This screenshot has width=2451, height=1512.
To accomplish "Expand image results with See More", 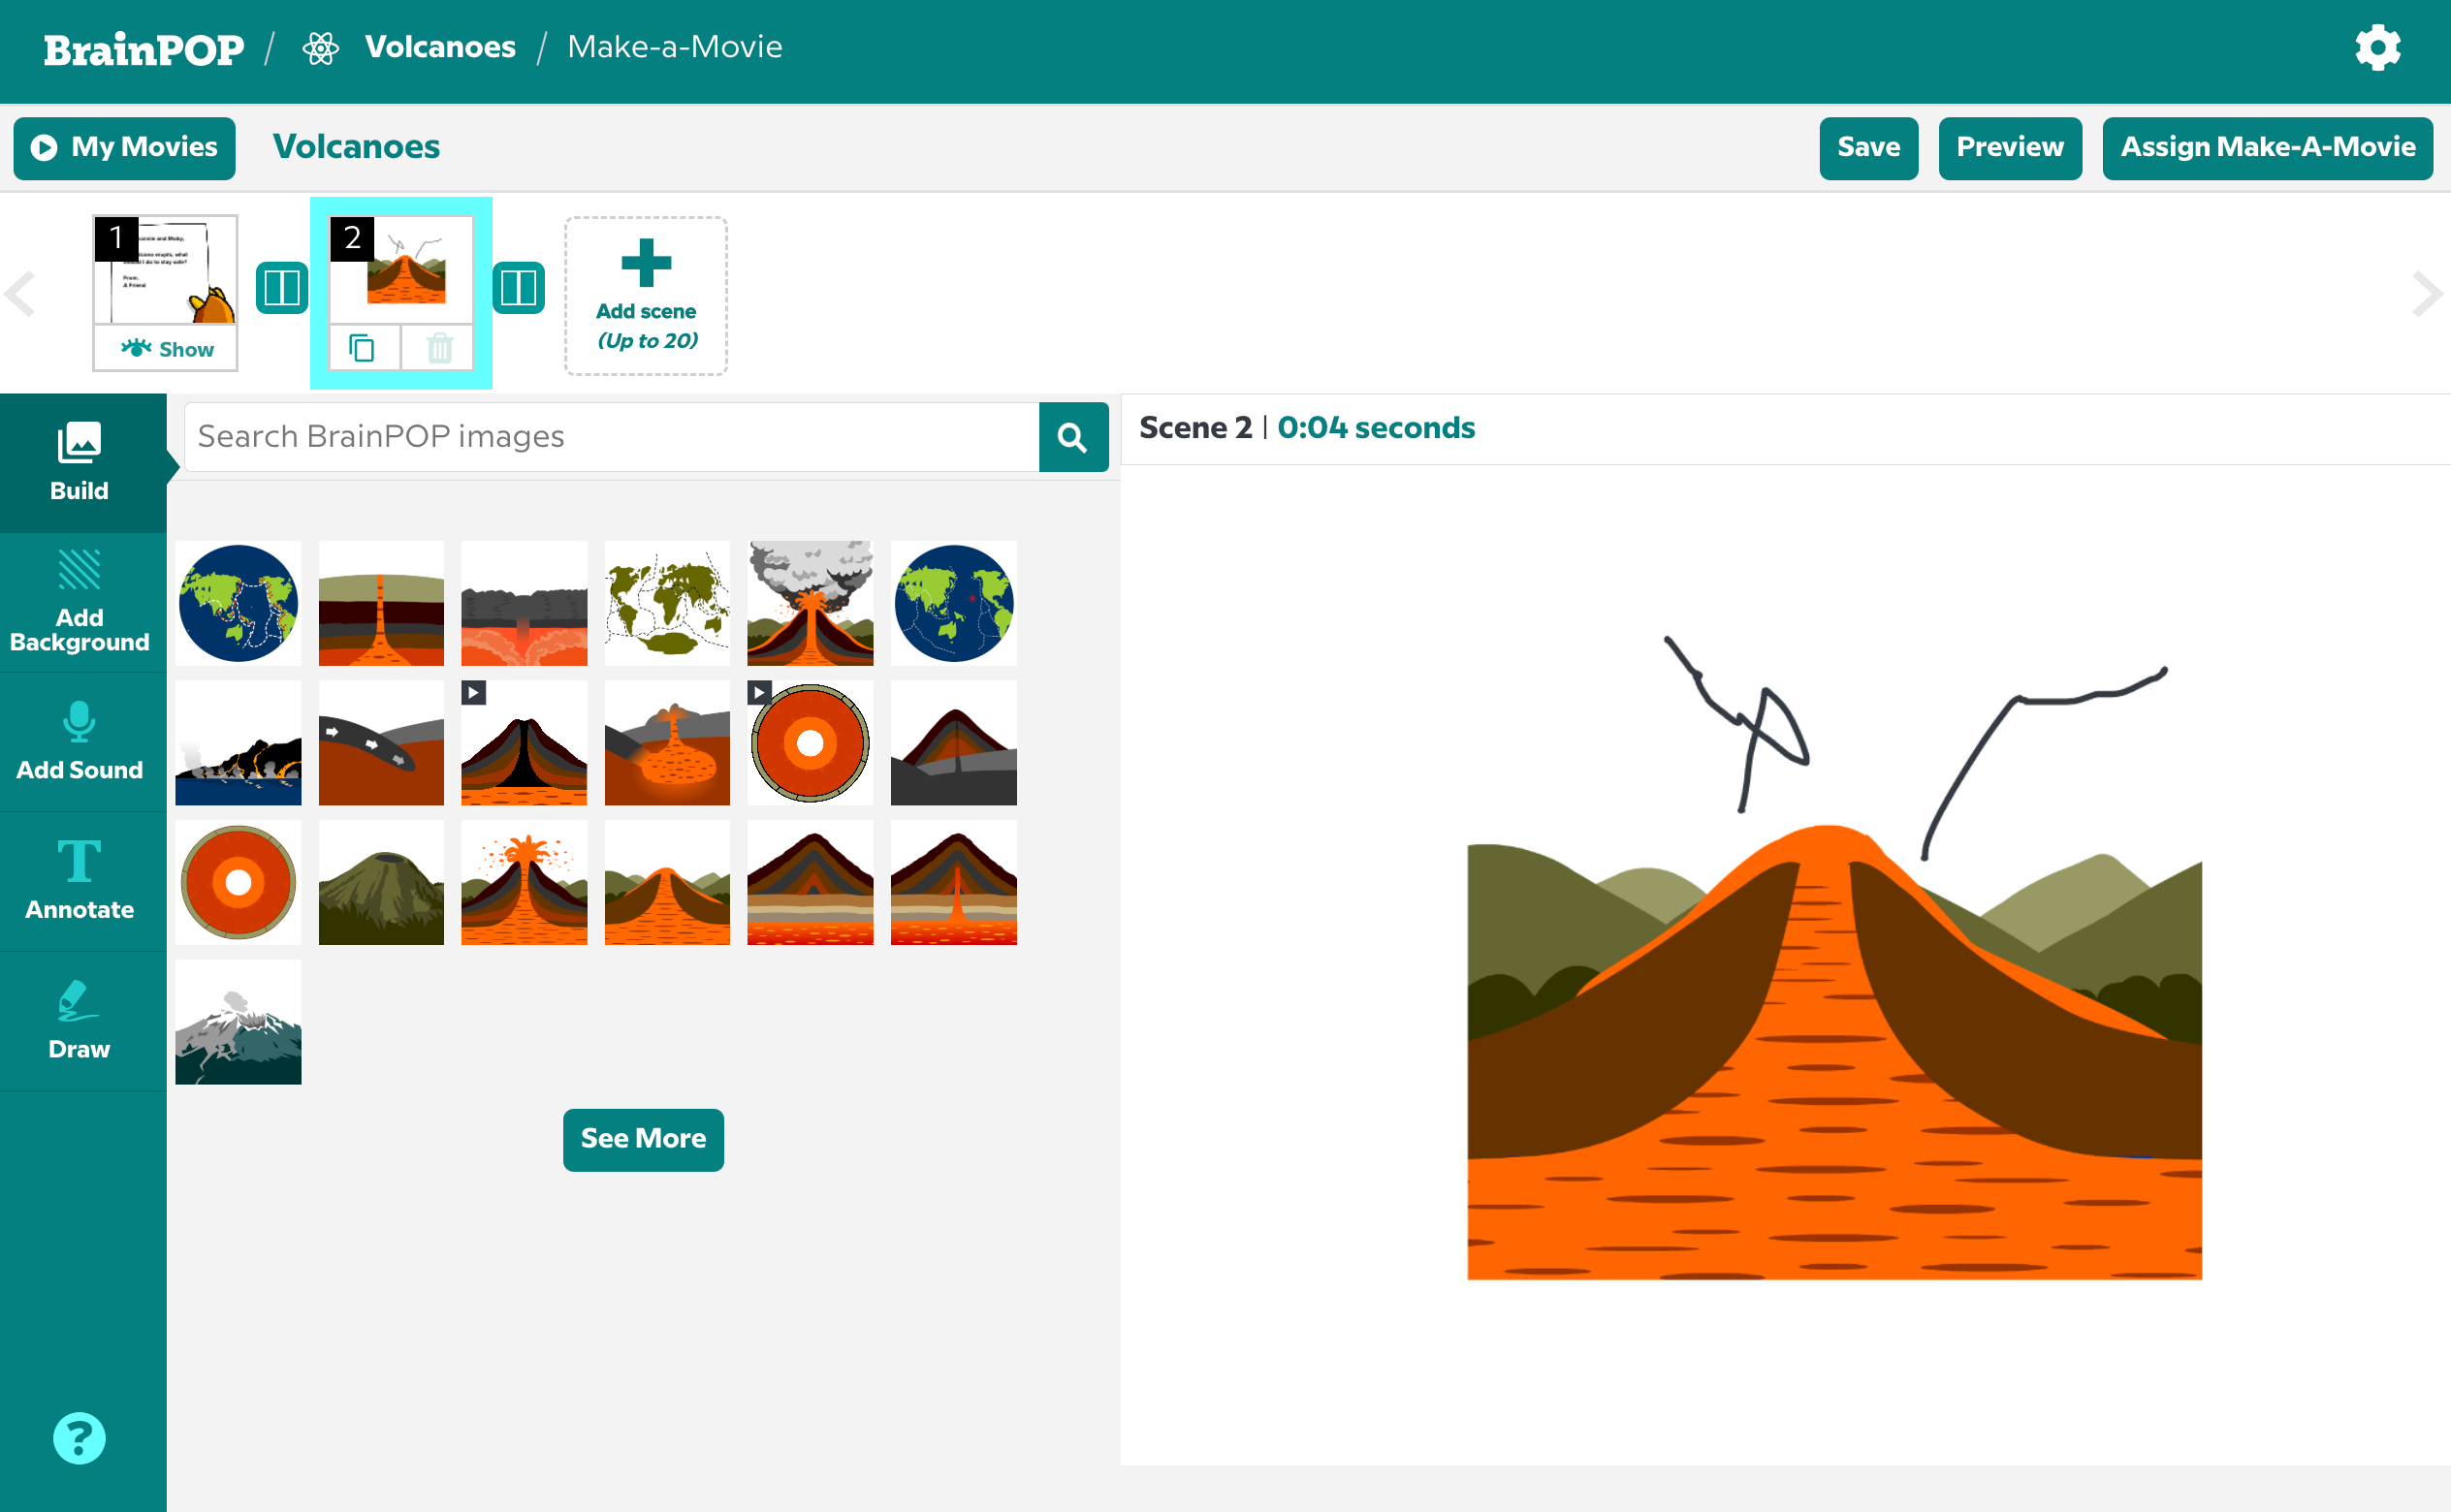I will 643,1138.
